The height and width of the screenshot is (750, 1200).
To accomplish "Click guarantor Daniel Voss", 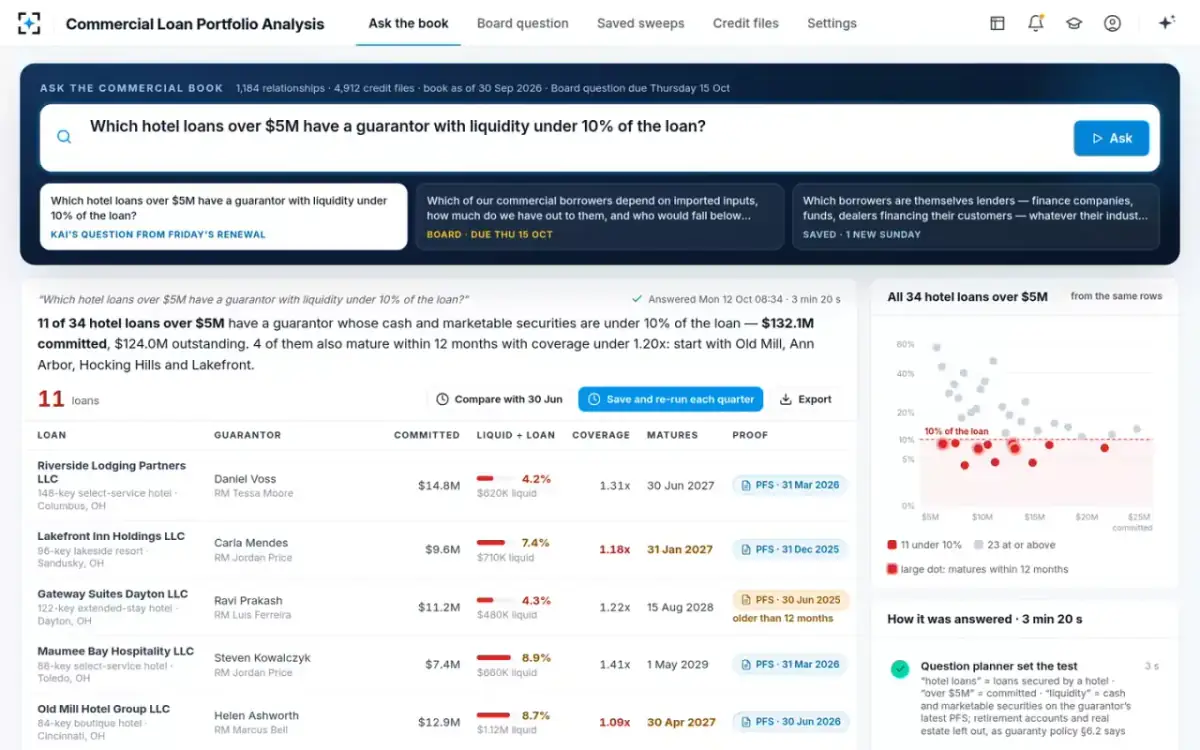I will [x=245, y=479].
